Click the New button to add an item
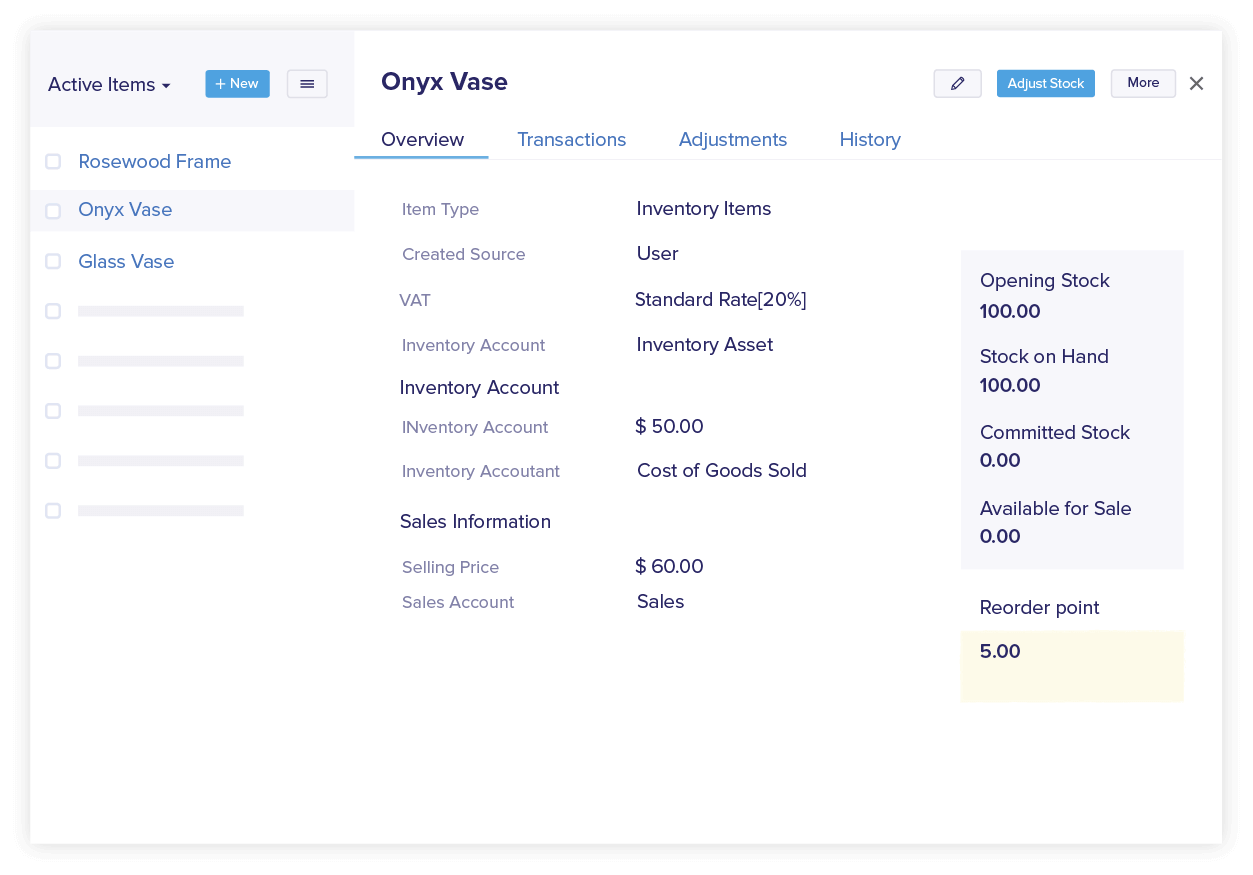The height and width of the screenshot is (875, 1253). pyautogui.click(x=237, y=84)
